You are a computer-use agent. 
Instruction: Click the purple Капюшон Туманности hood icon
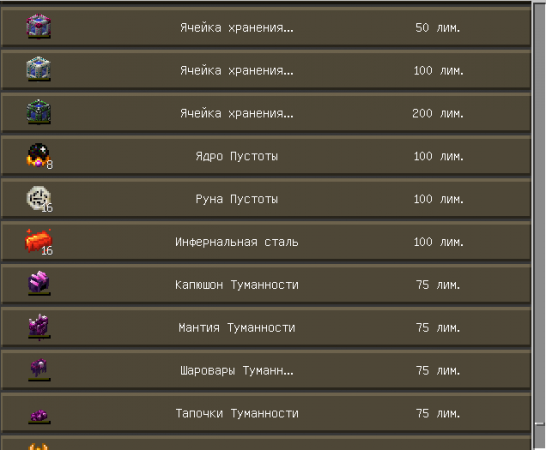pos(39,283)
